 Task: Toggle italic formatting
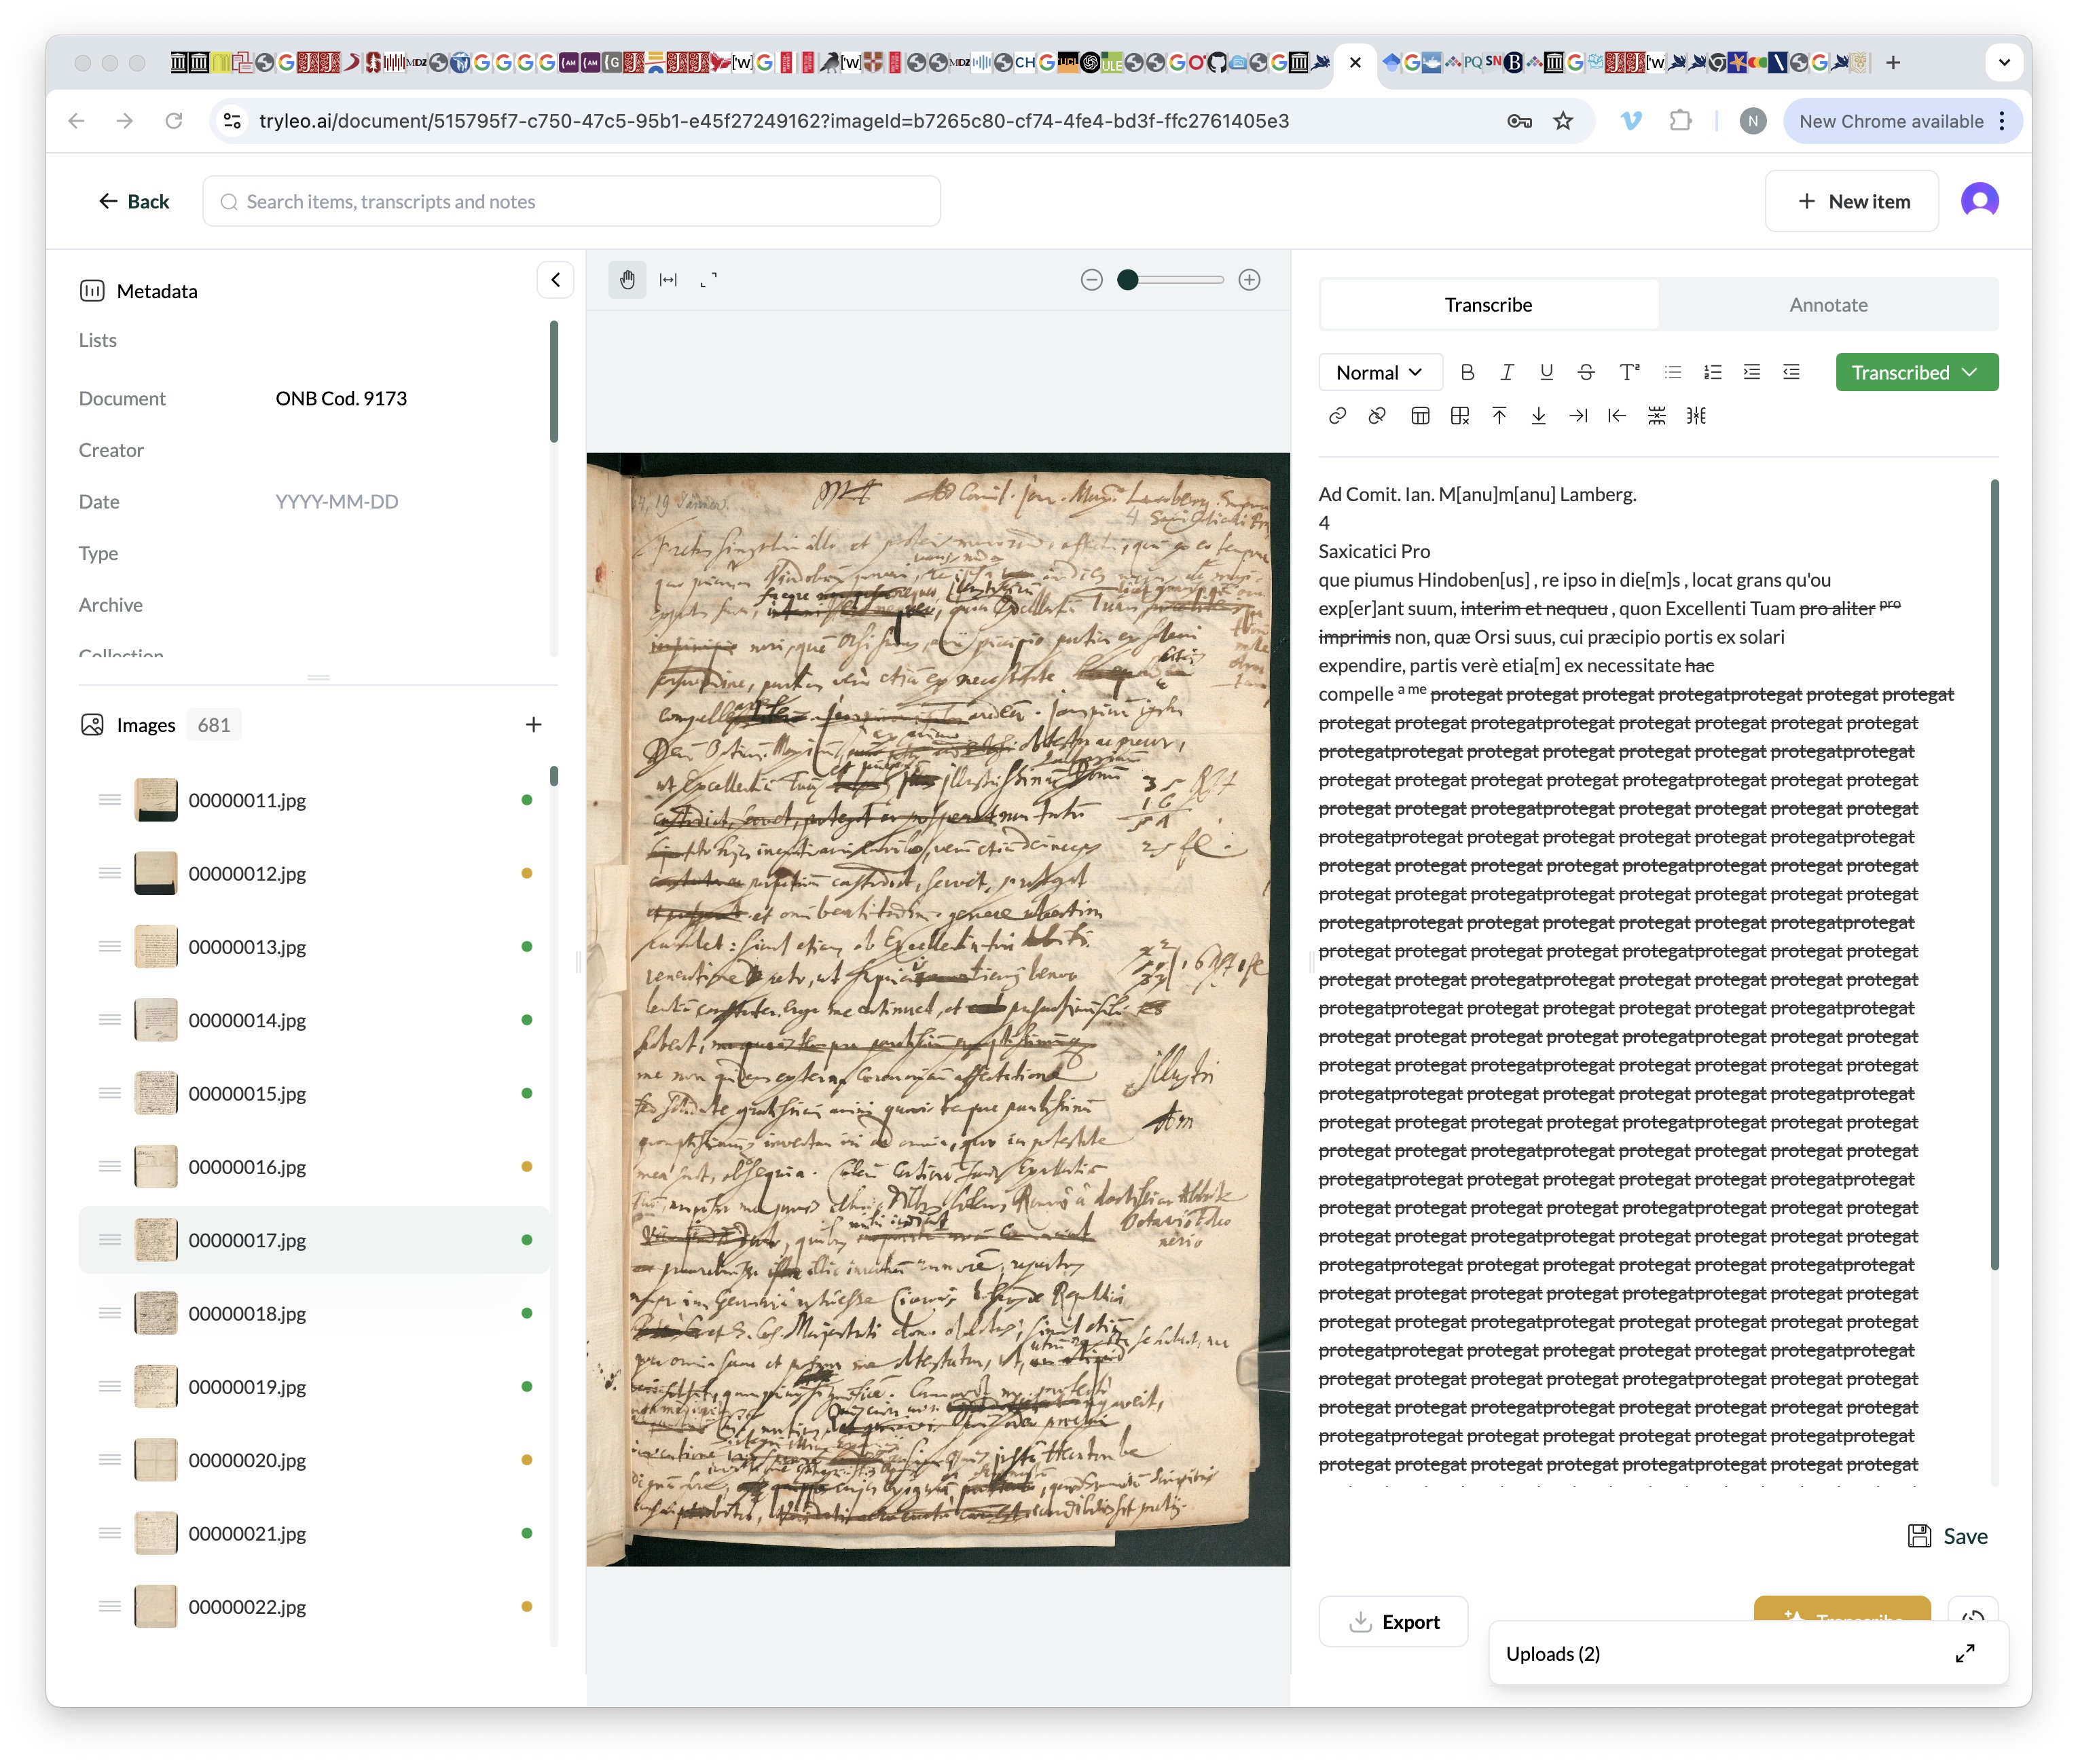[1506, 373]
